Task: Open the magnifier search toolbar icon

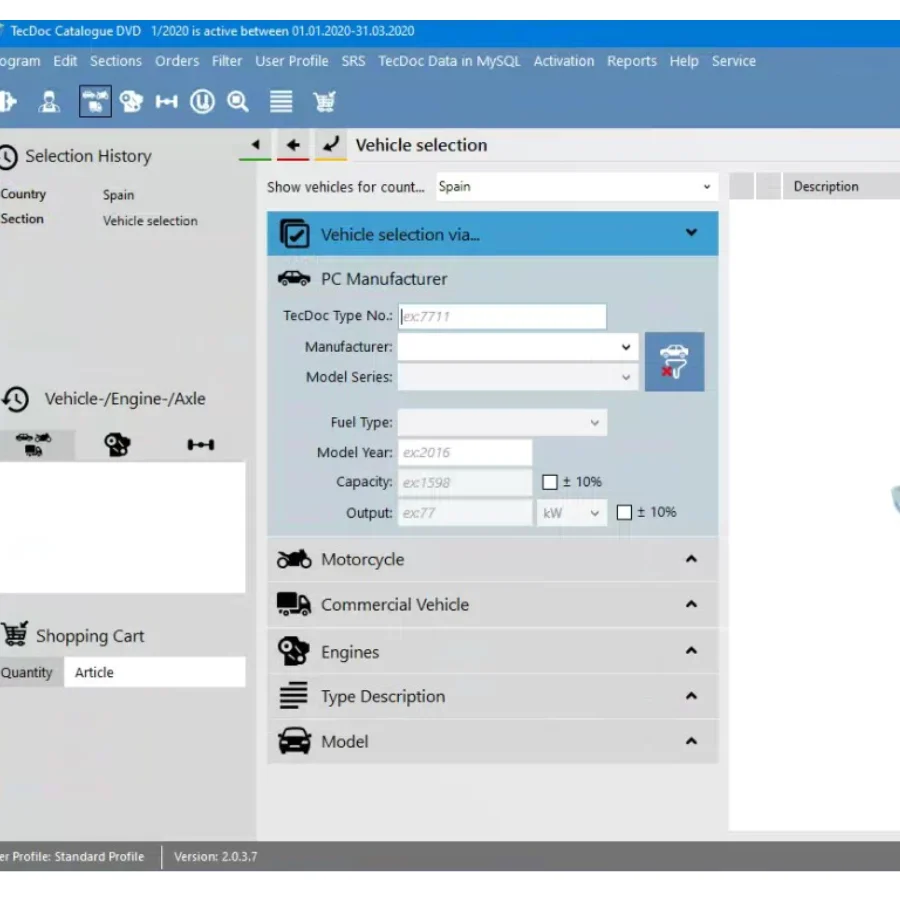Action: point(238,102)
